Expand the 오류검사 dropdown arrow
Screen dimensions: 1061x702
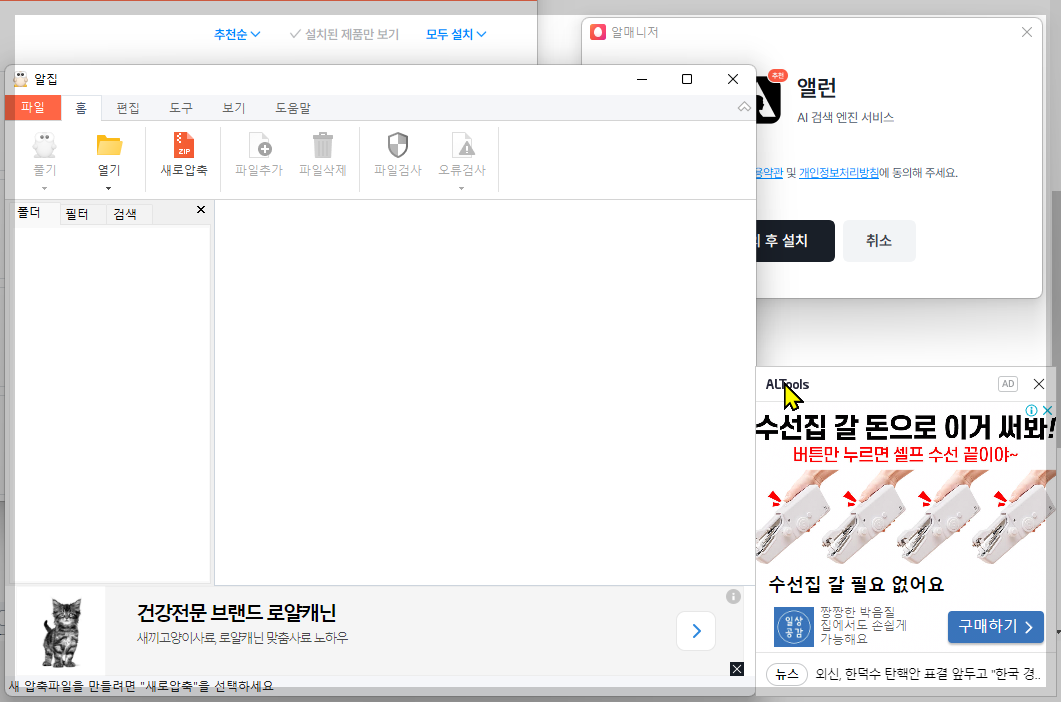(461, 189)
